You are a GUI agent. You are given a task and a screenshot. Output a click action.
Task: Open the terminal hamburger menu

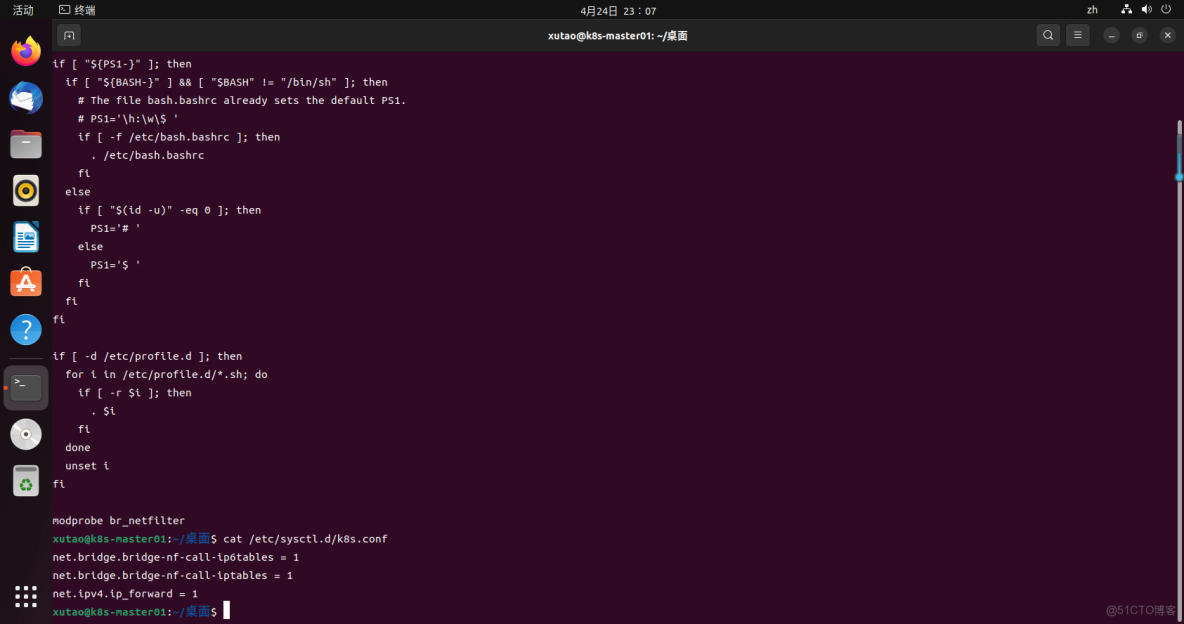point(1077,35)
